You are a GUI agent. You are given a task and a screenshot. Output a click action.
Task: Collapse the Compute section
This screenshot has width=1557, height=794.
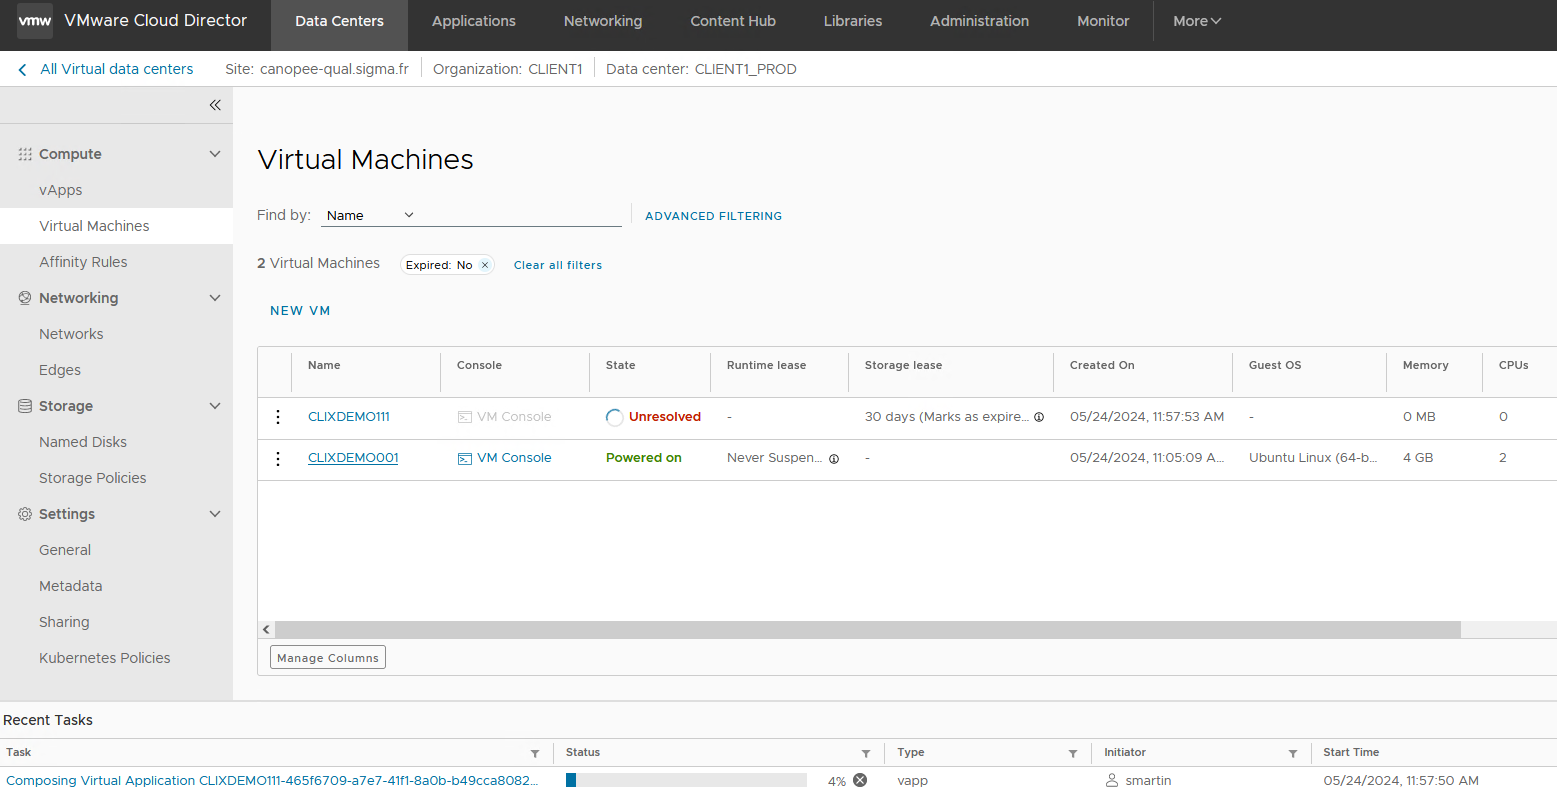coord(215,154)
